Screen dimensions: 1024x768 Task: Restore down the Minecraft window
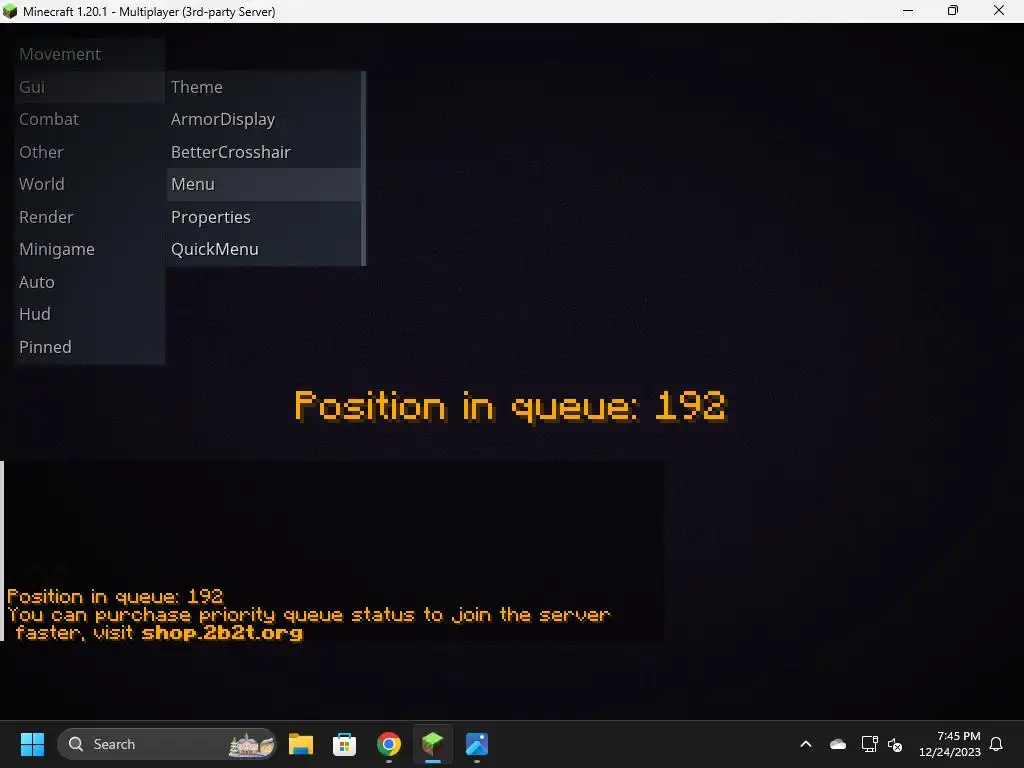tap(953, 10)
